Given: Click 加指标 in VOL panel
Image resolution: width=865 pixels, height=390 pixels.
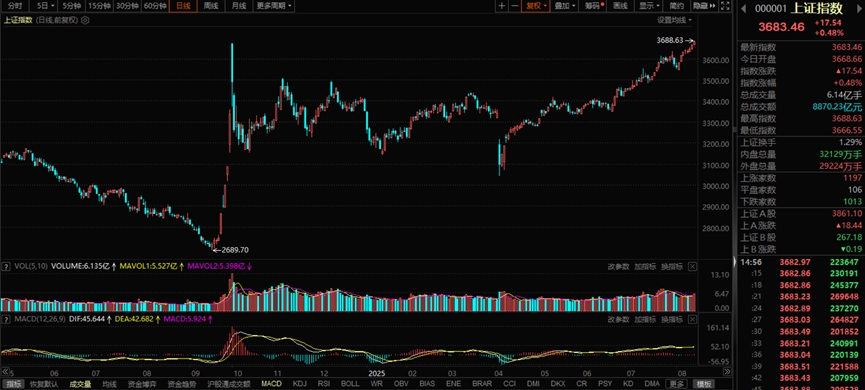Looking at the screenshot, I should click(645, 266).
